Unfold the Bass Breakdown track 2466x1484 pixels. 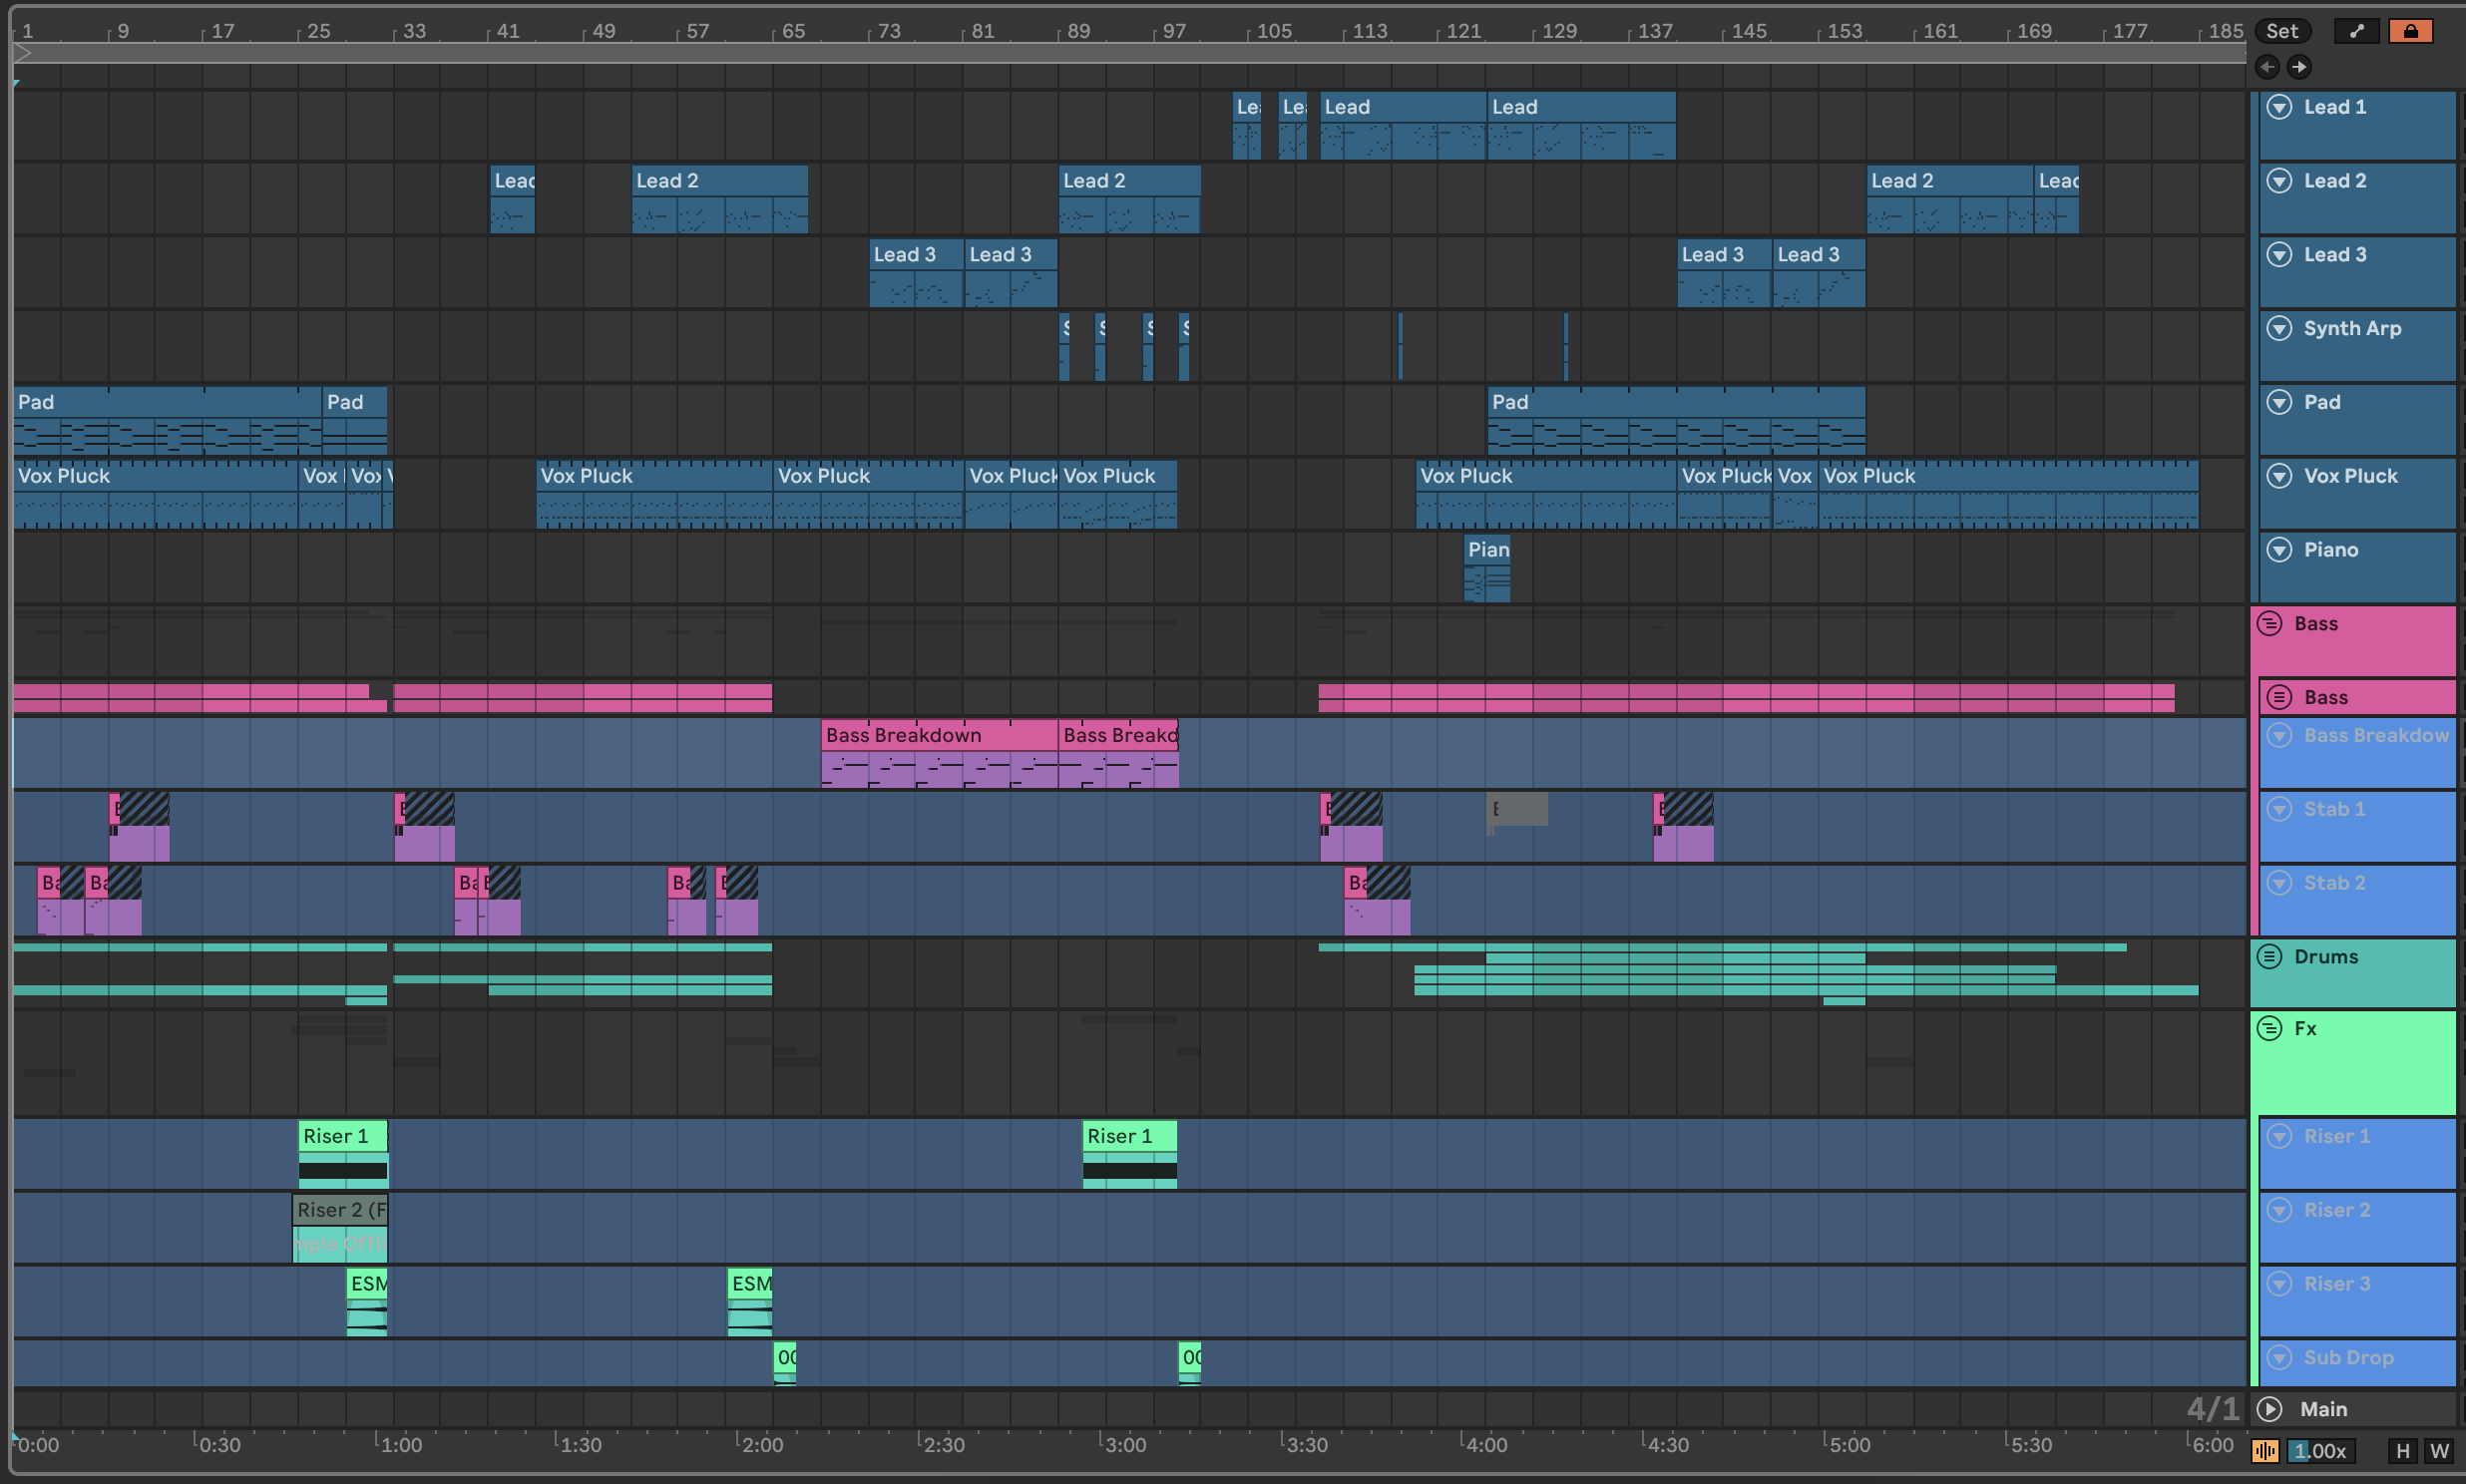2279,736
